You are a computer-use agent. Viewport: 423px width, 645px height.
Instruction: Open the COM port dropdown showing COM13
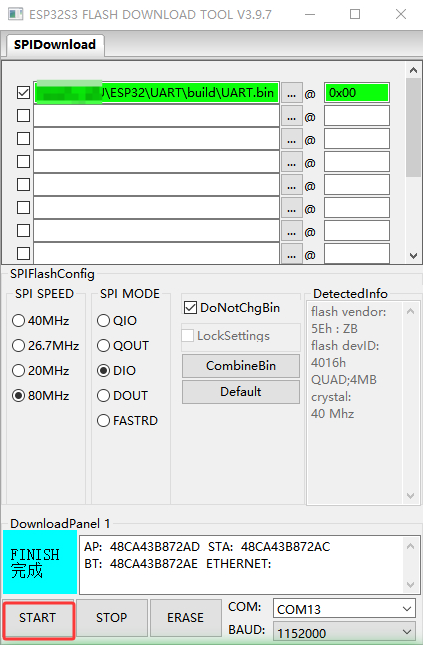344,609
